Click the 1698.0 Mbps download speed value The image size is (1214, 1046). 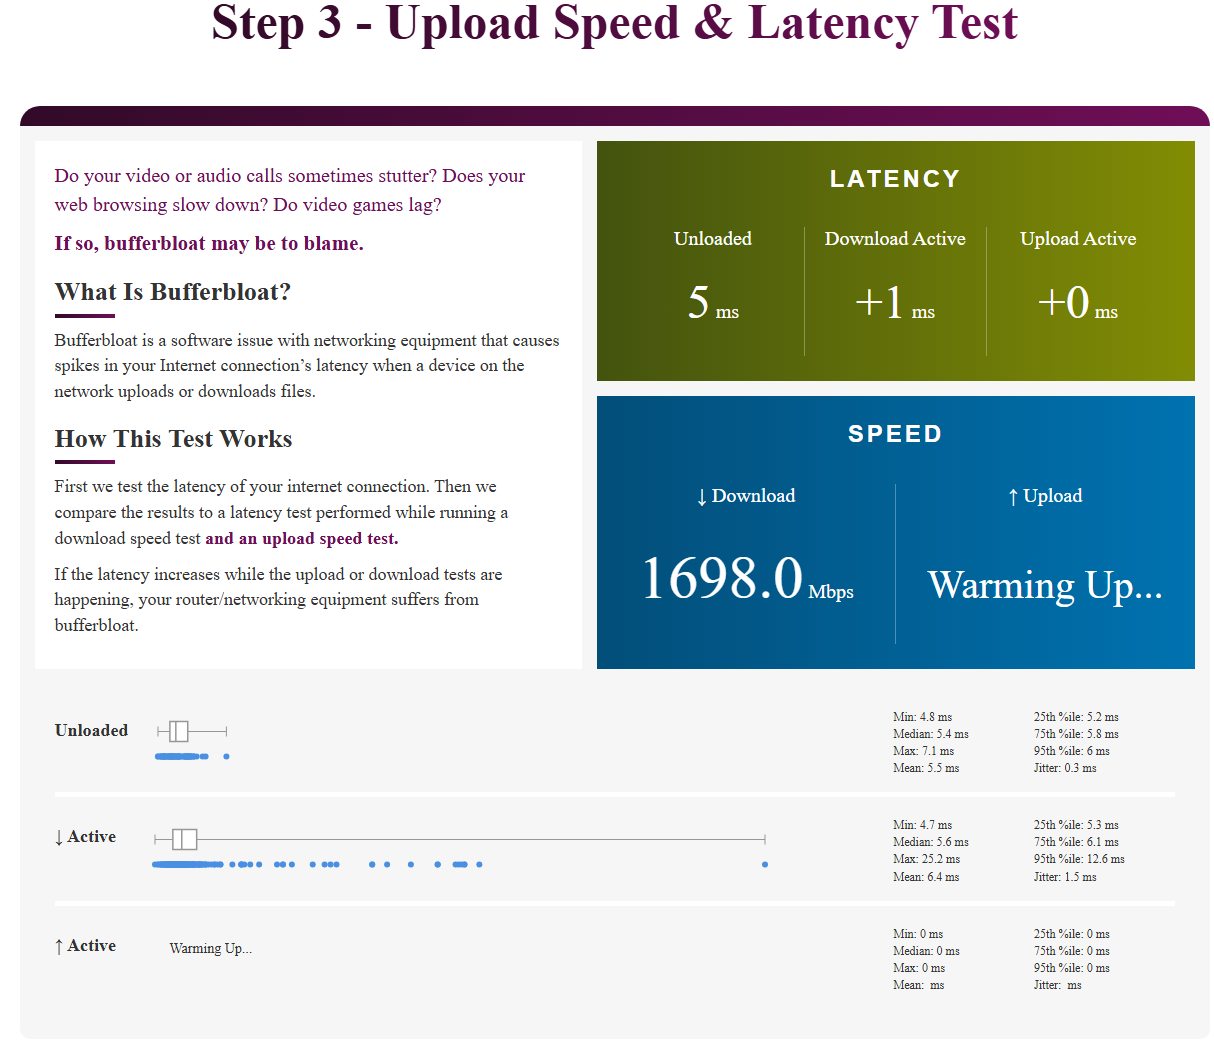click(x=747, y=579)
